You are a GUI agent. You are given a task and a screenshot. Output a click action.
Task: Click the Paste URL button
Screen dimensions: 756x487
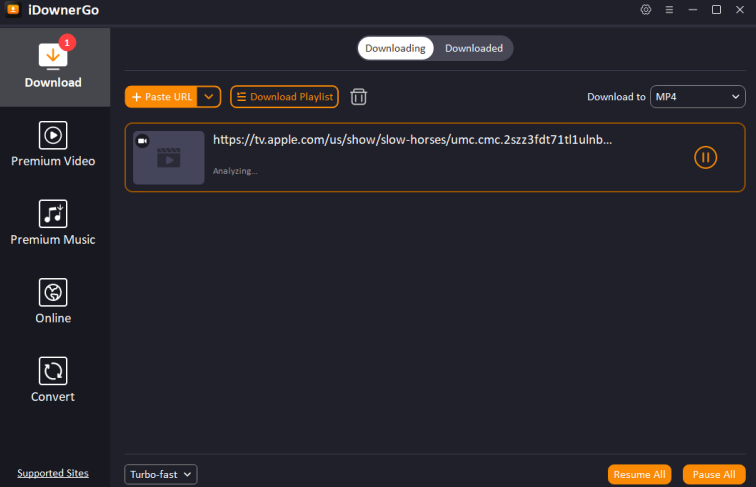point(162,97)
